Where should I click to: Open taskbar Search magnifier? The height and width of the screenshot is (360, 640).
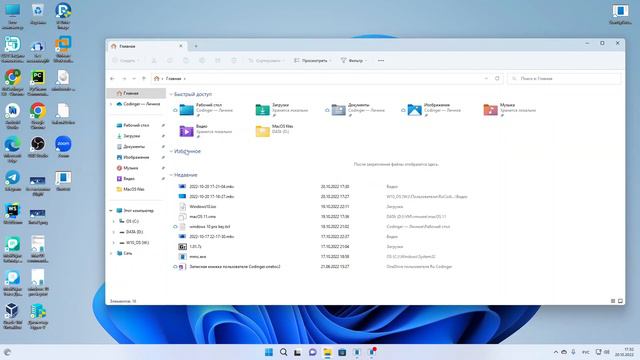coord(283,352)
